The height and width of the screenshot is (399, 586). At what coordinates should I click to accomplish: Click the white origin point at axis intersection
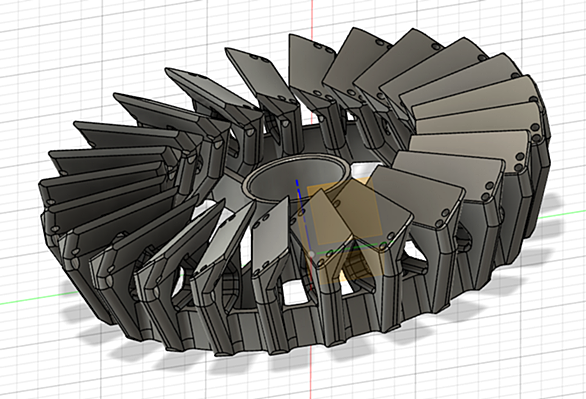(312, 254)
